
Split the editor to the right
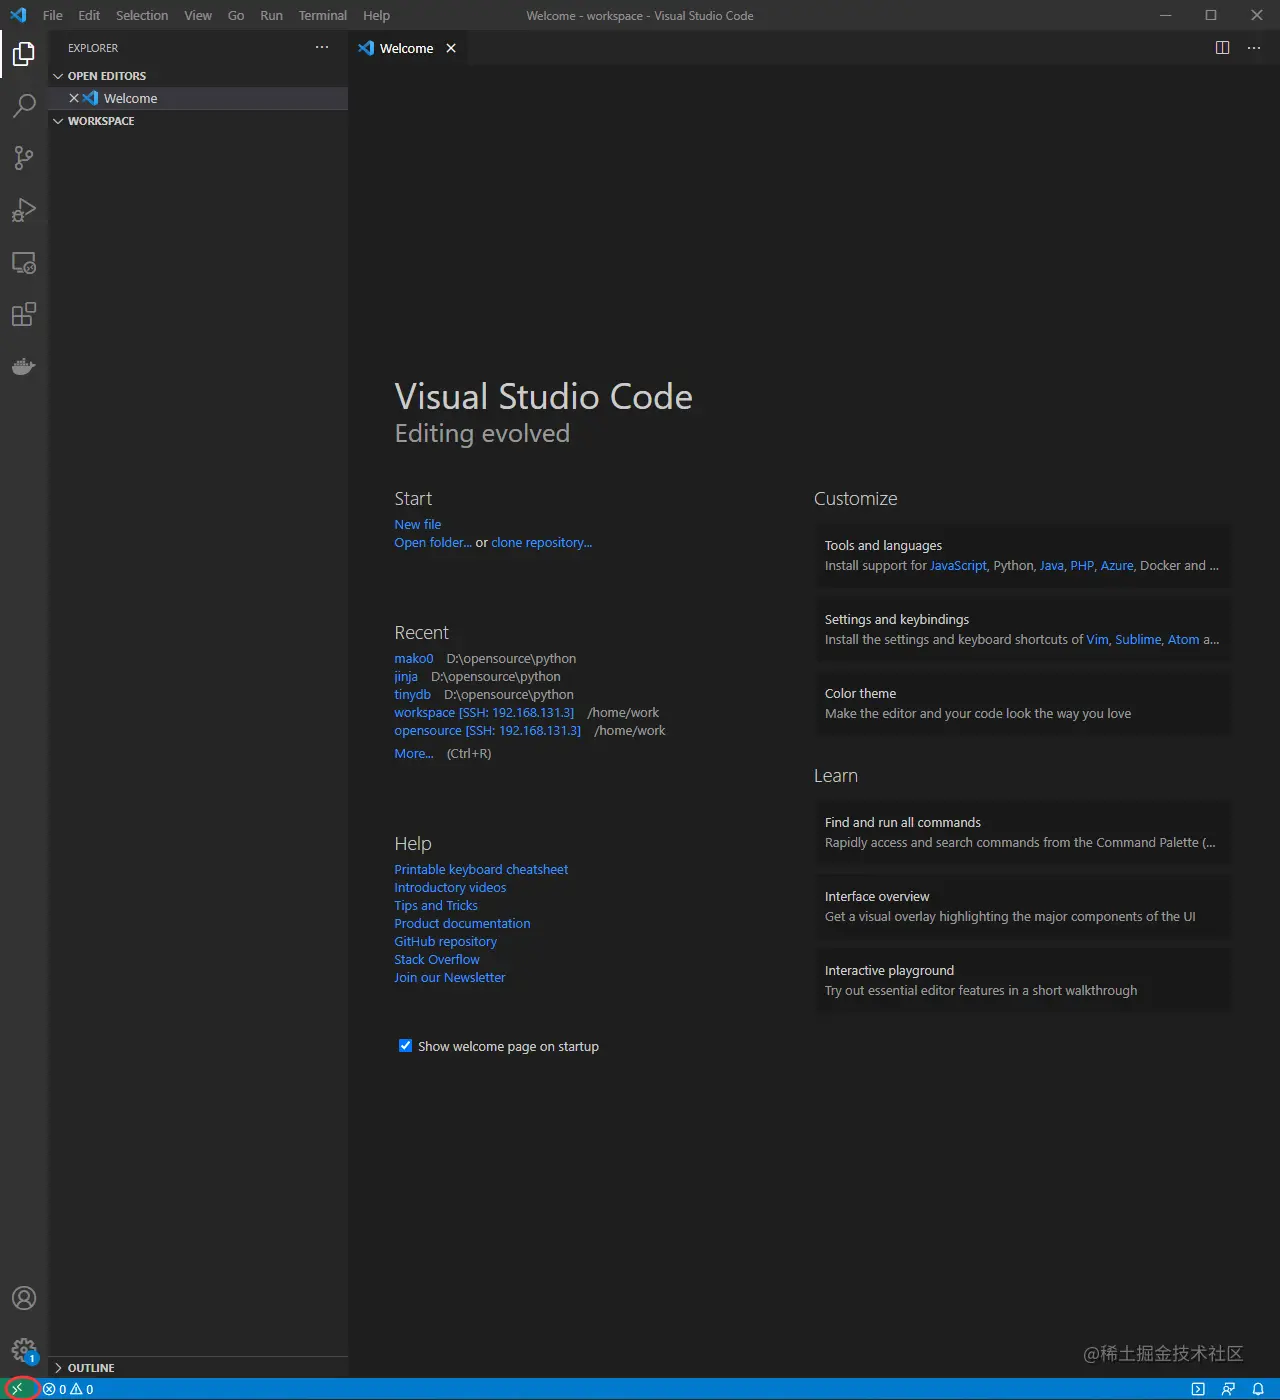tap(1222, 48)
